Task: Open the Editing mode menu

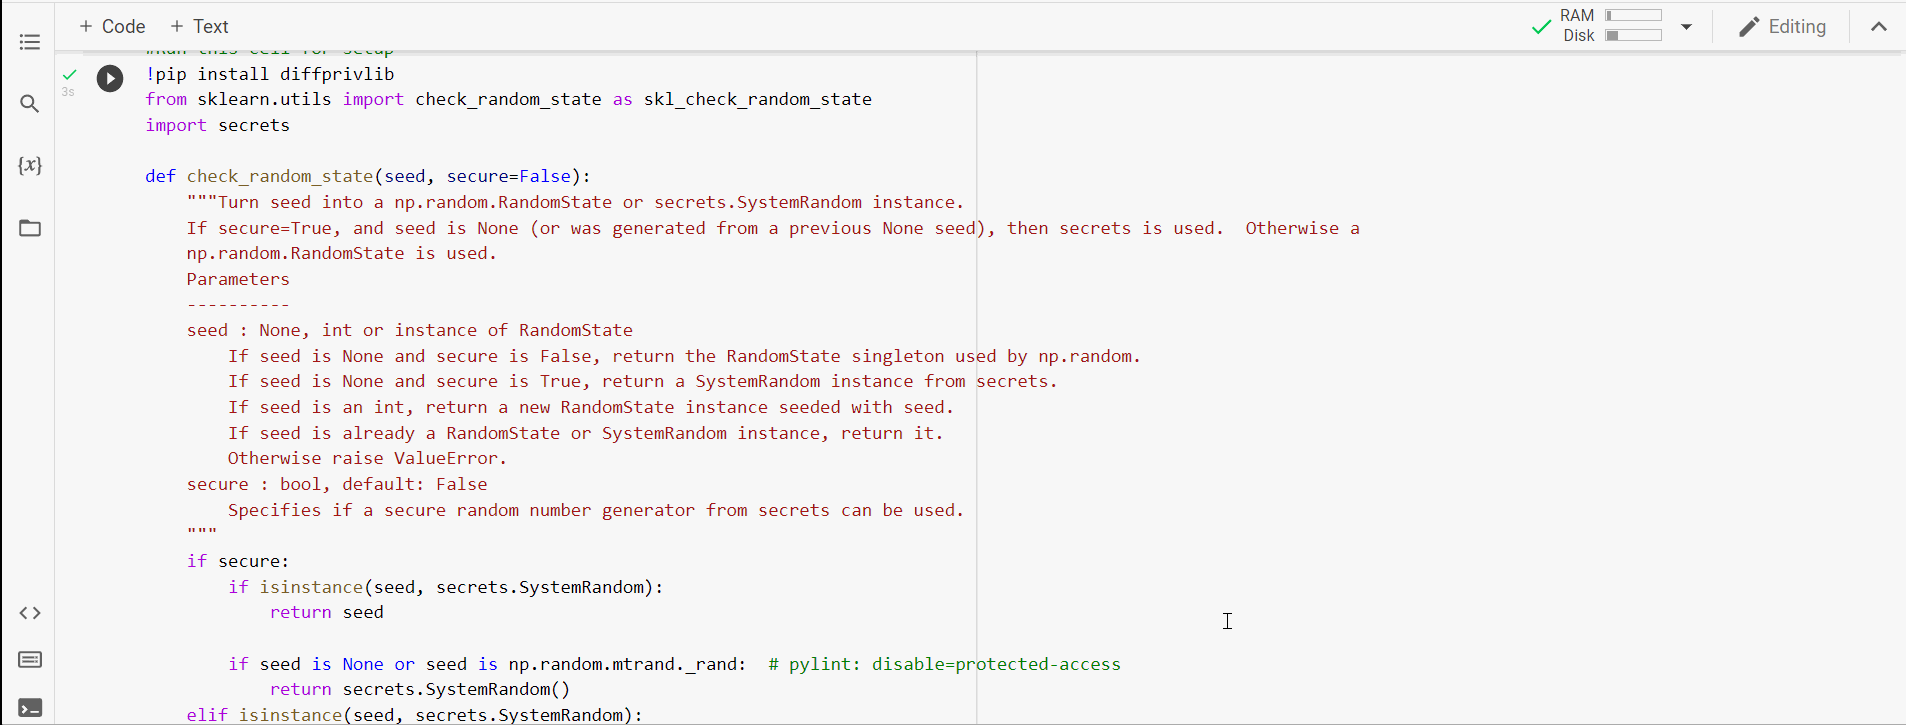Action: point(1783,27)
